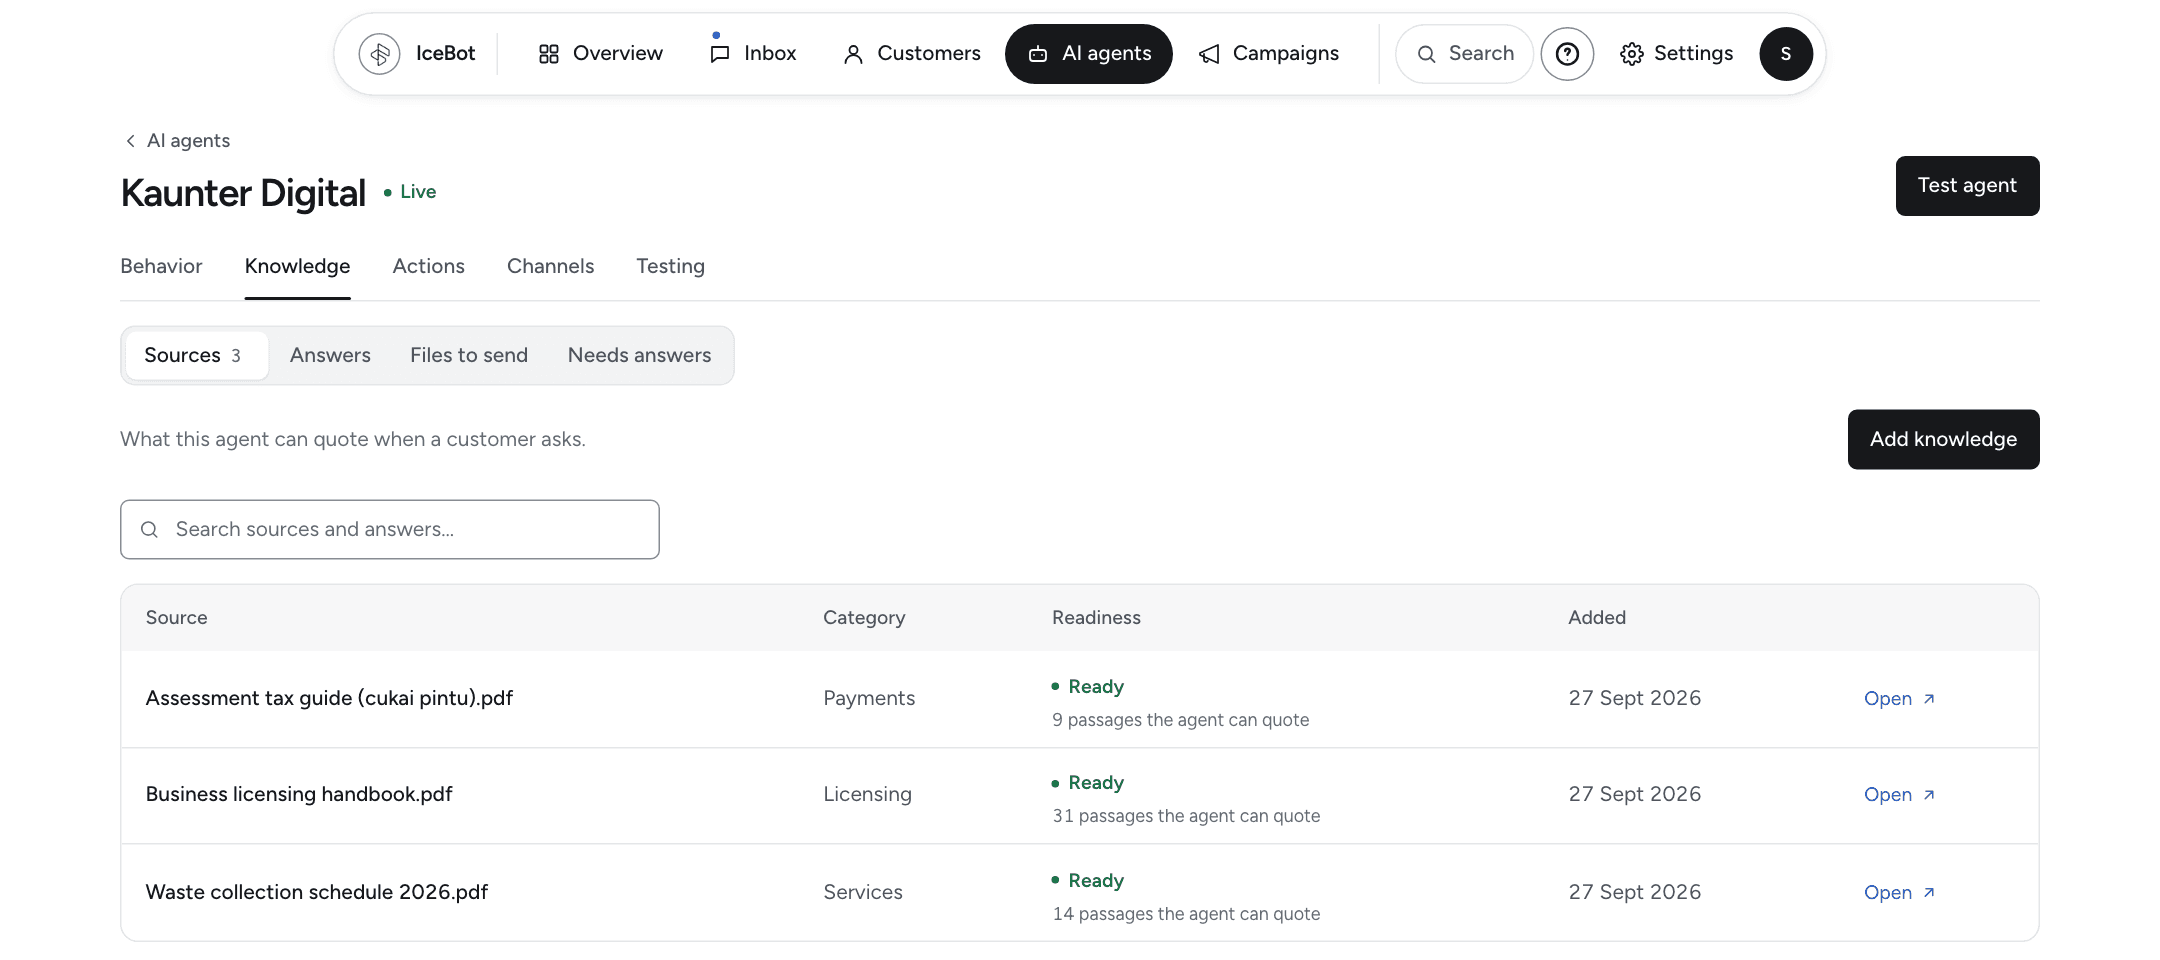Click the Licensing category cell
The width and height of the screenshot is (2160, 960).
(x=867, y=794)
